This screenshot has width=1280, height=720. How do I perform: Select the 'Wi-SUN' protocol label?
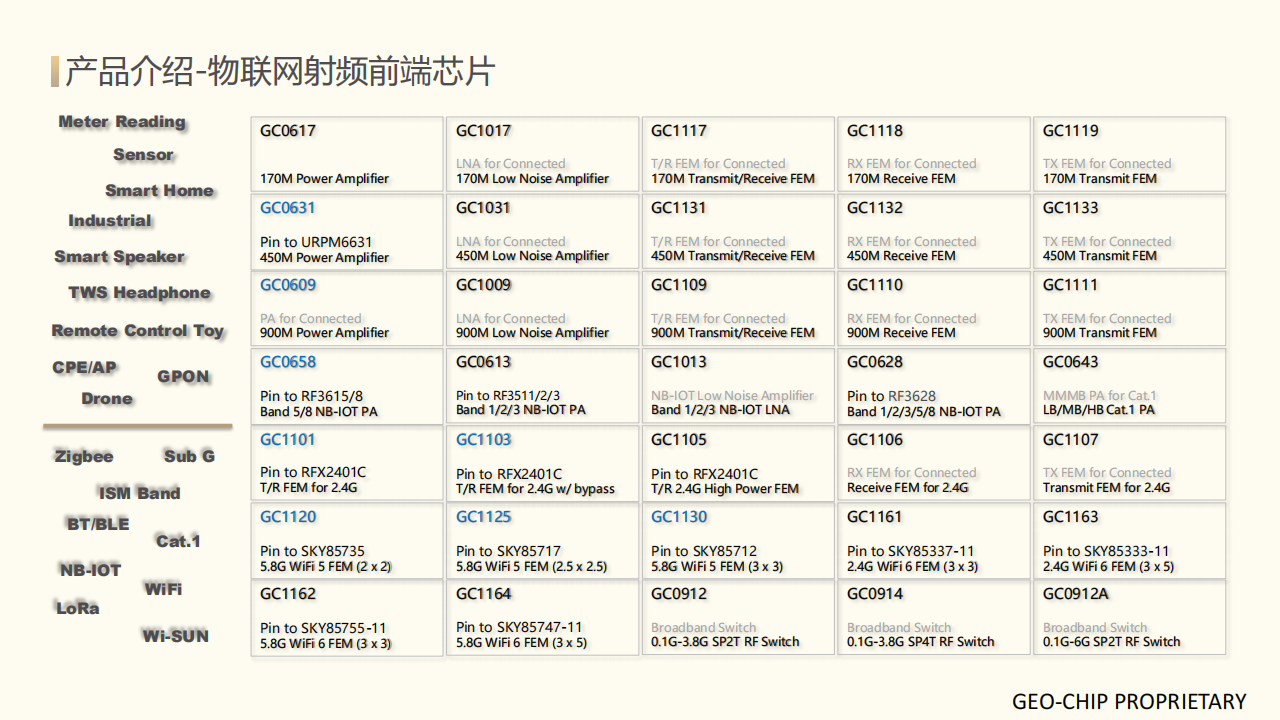click(175, 636)
